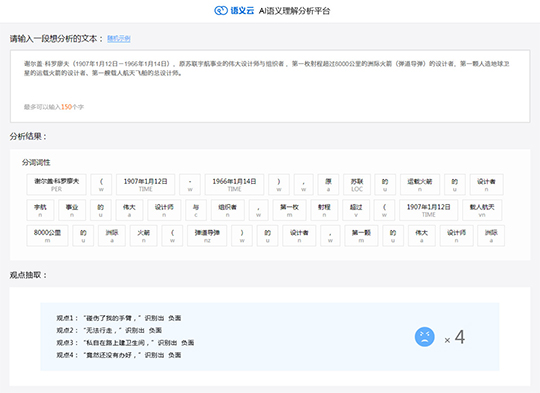Click the 观点3 opinion line
Screen dimensions: 540x393
(x=125, y=343)
